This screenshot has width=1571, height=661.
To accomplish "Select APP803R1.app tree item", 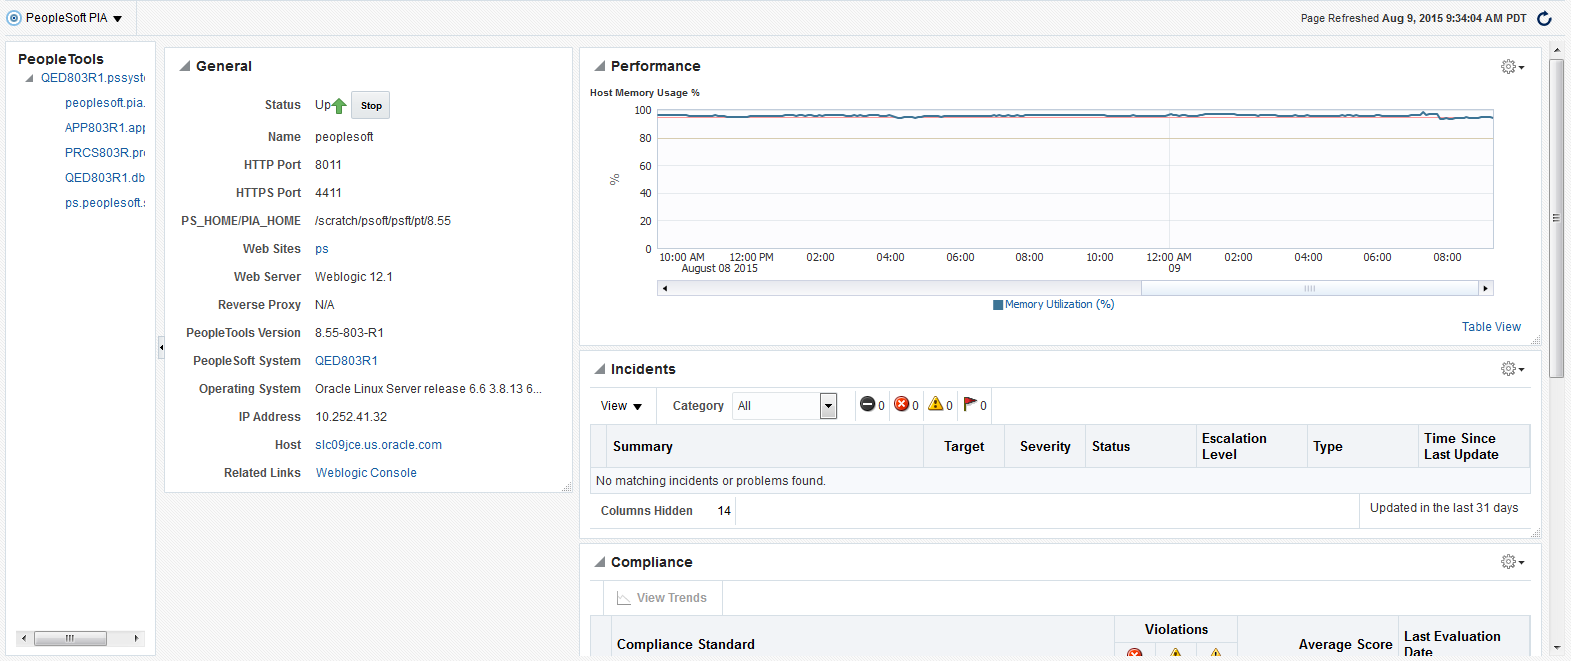I will (x=105, y=128).
